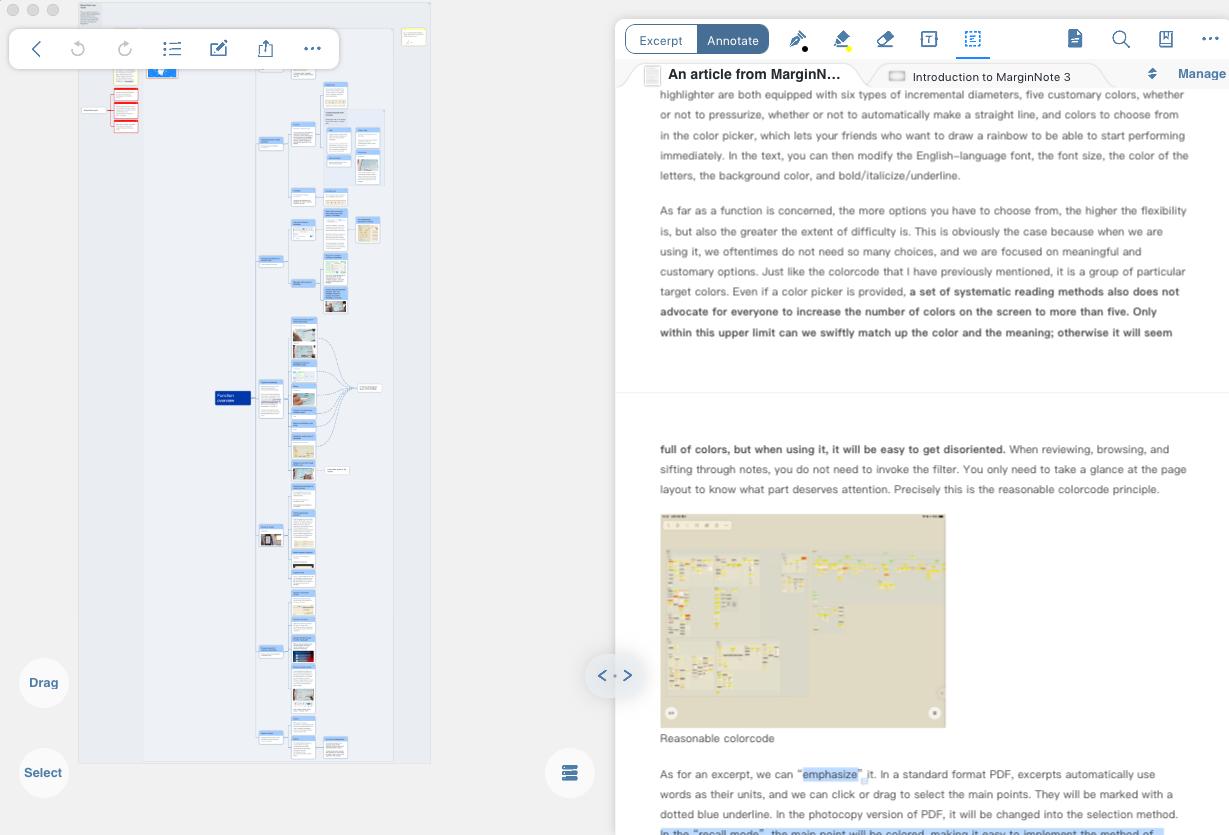Open the document search magnifier
1229x835 pixels.
coord(1121,40)
